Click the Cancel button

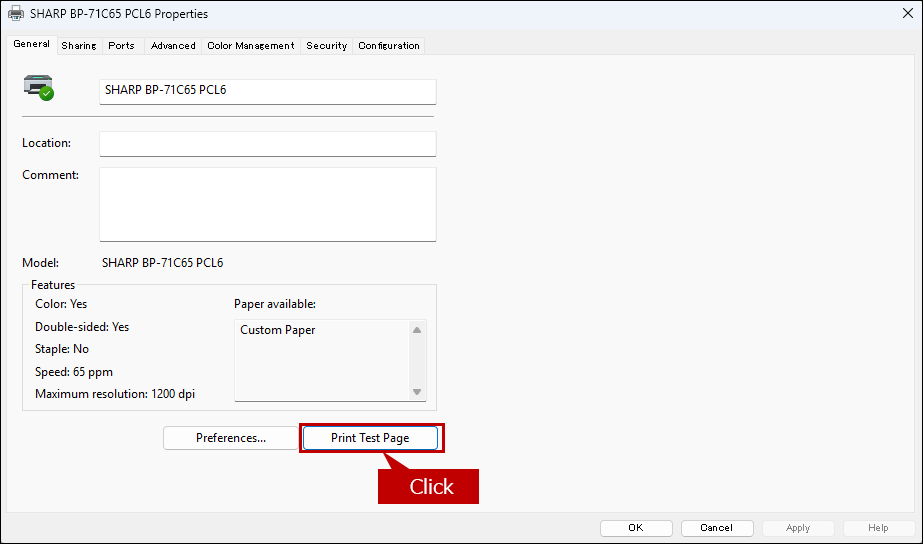click(716, 528)
